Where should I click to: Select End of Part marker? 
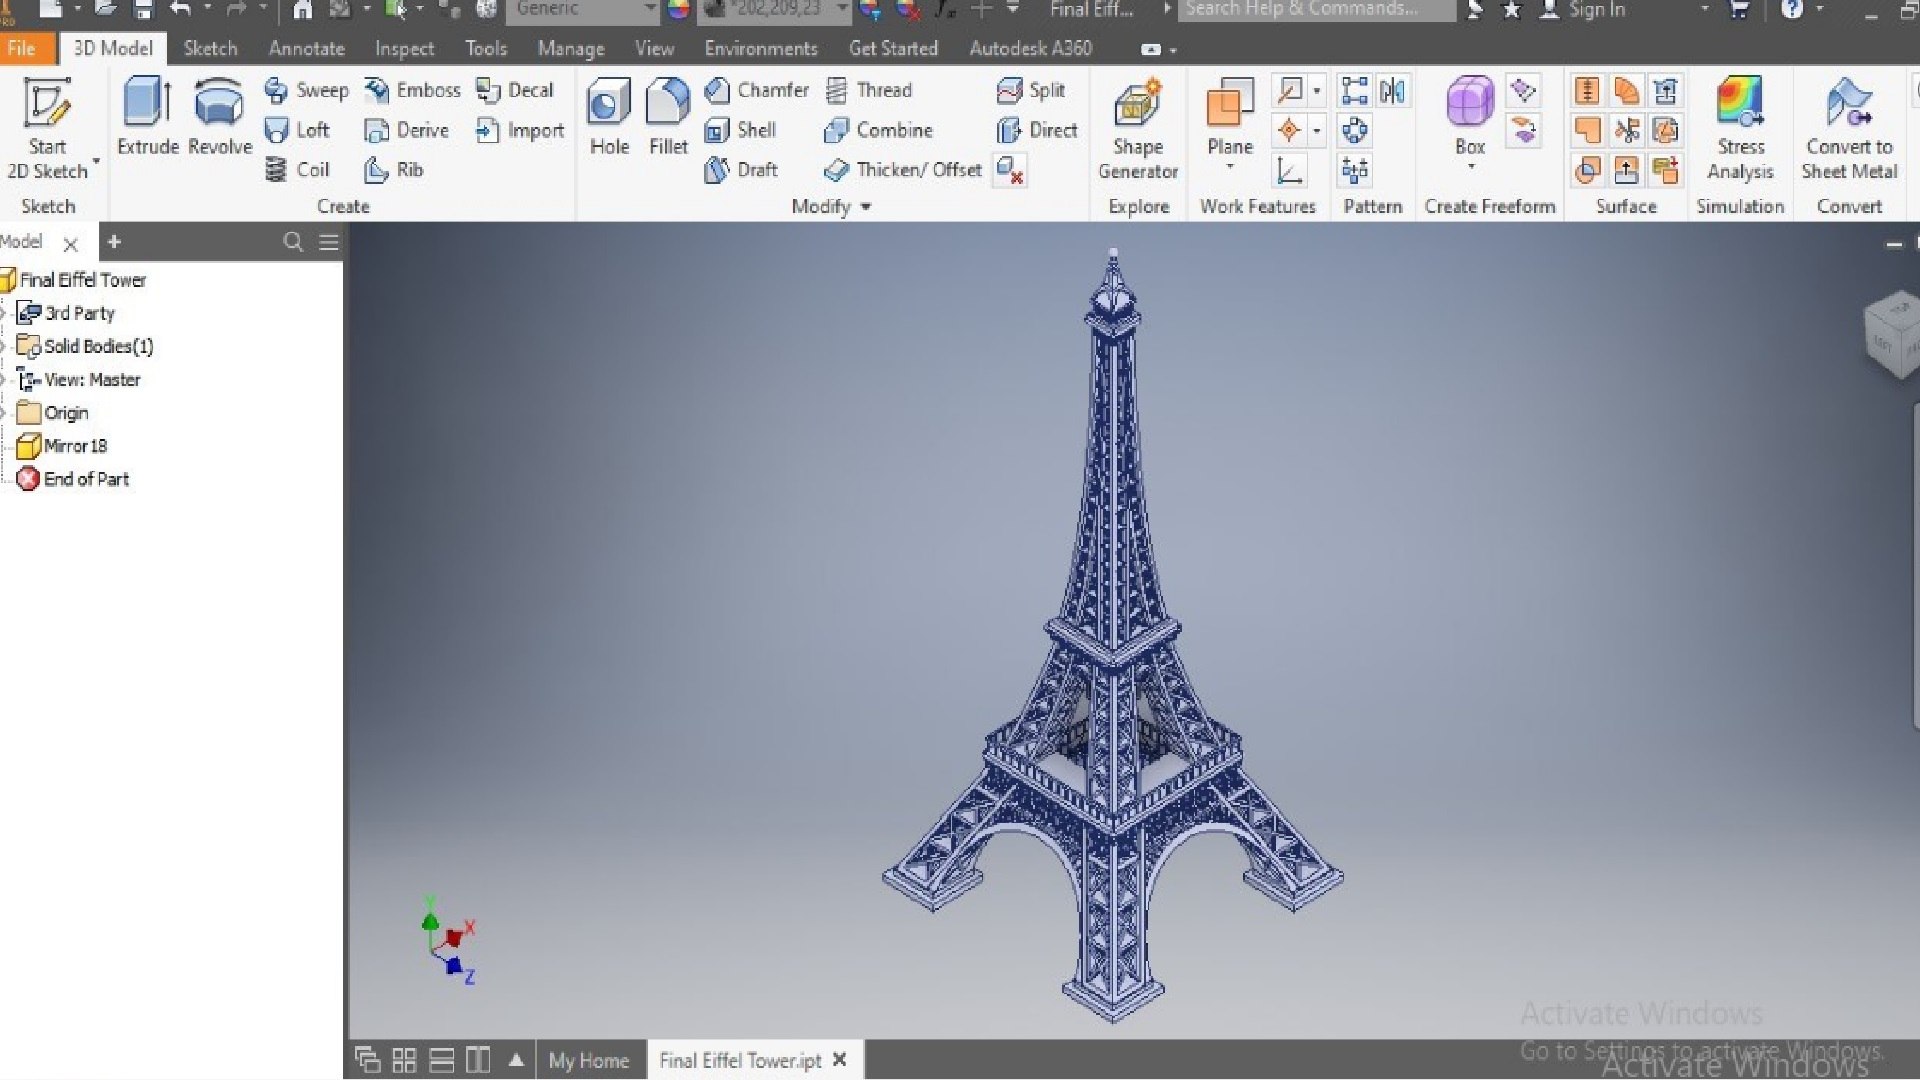(x=73, y=479)
